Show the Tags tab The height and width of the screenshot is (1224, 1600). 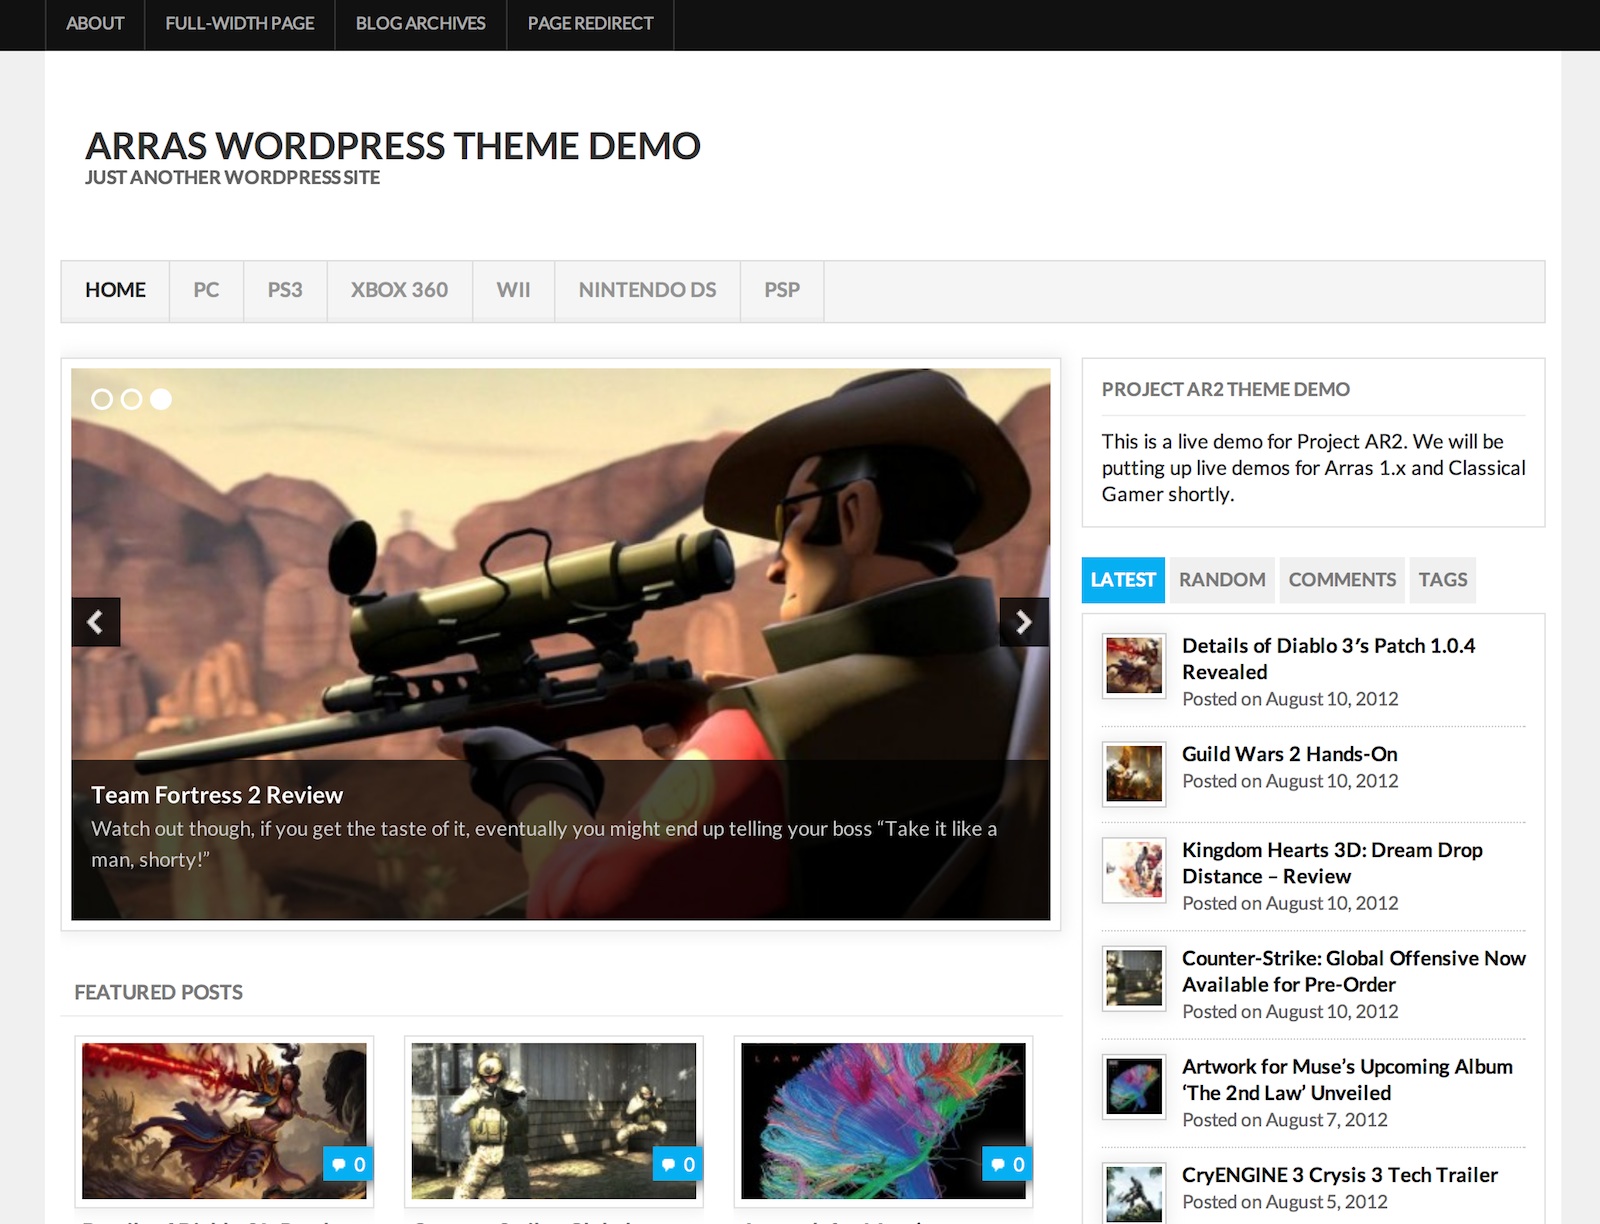pos(1442,580)
